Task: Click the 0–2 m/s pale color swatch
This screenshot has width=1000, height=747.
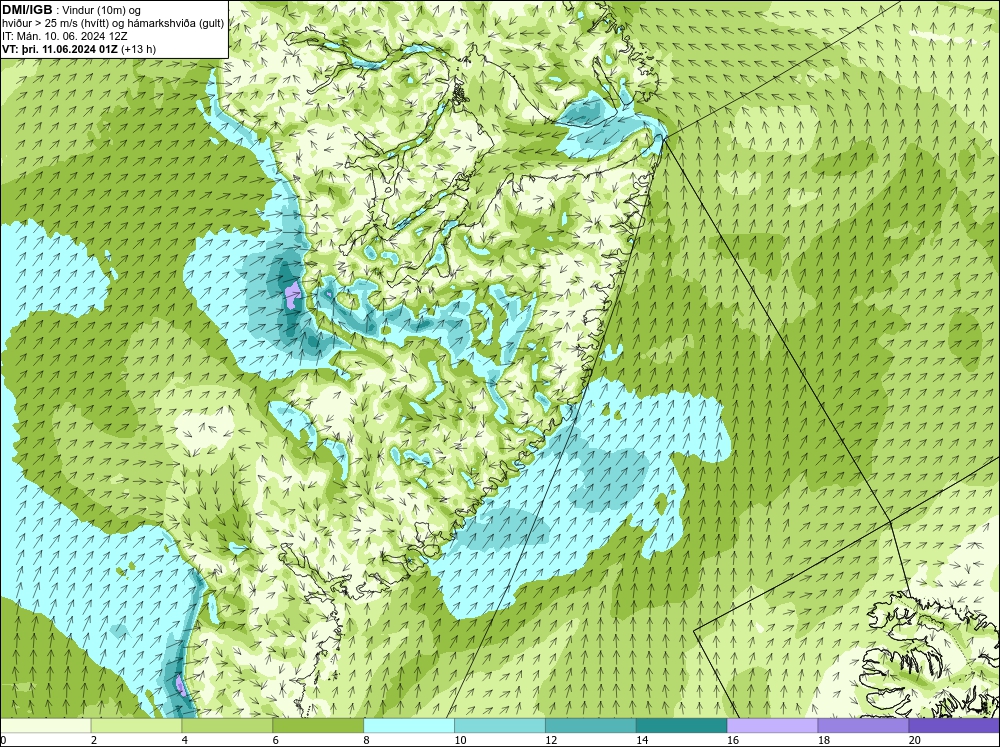Action: click(x=45, y=726)
